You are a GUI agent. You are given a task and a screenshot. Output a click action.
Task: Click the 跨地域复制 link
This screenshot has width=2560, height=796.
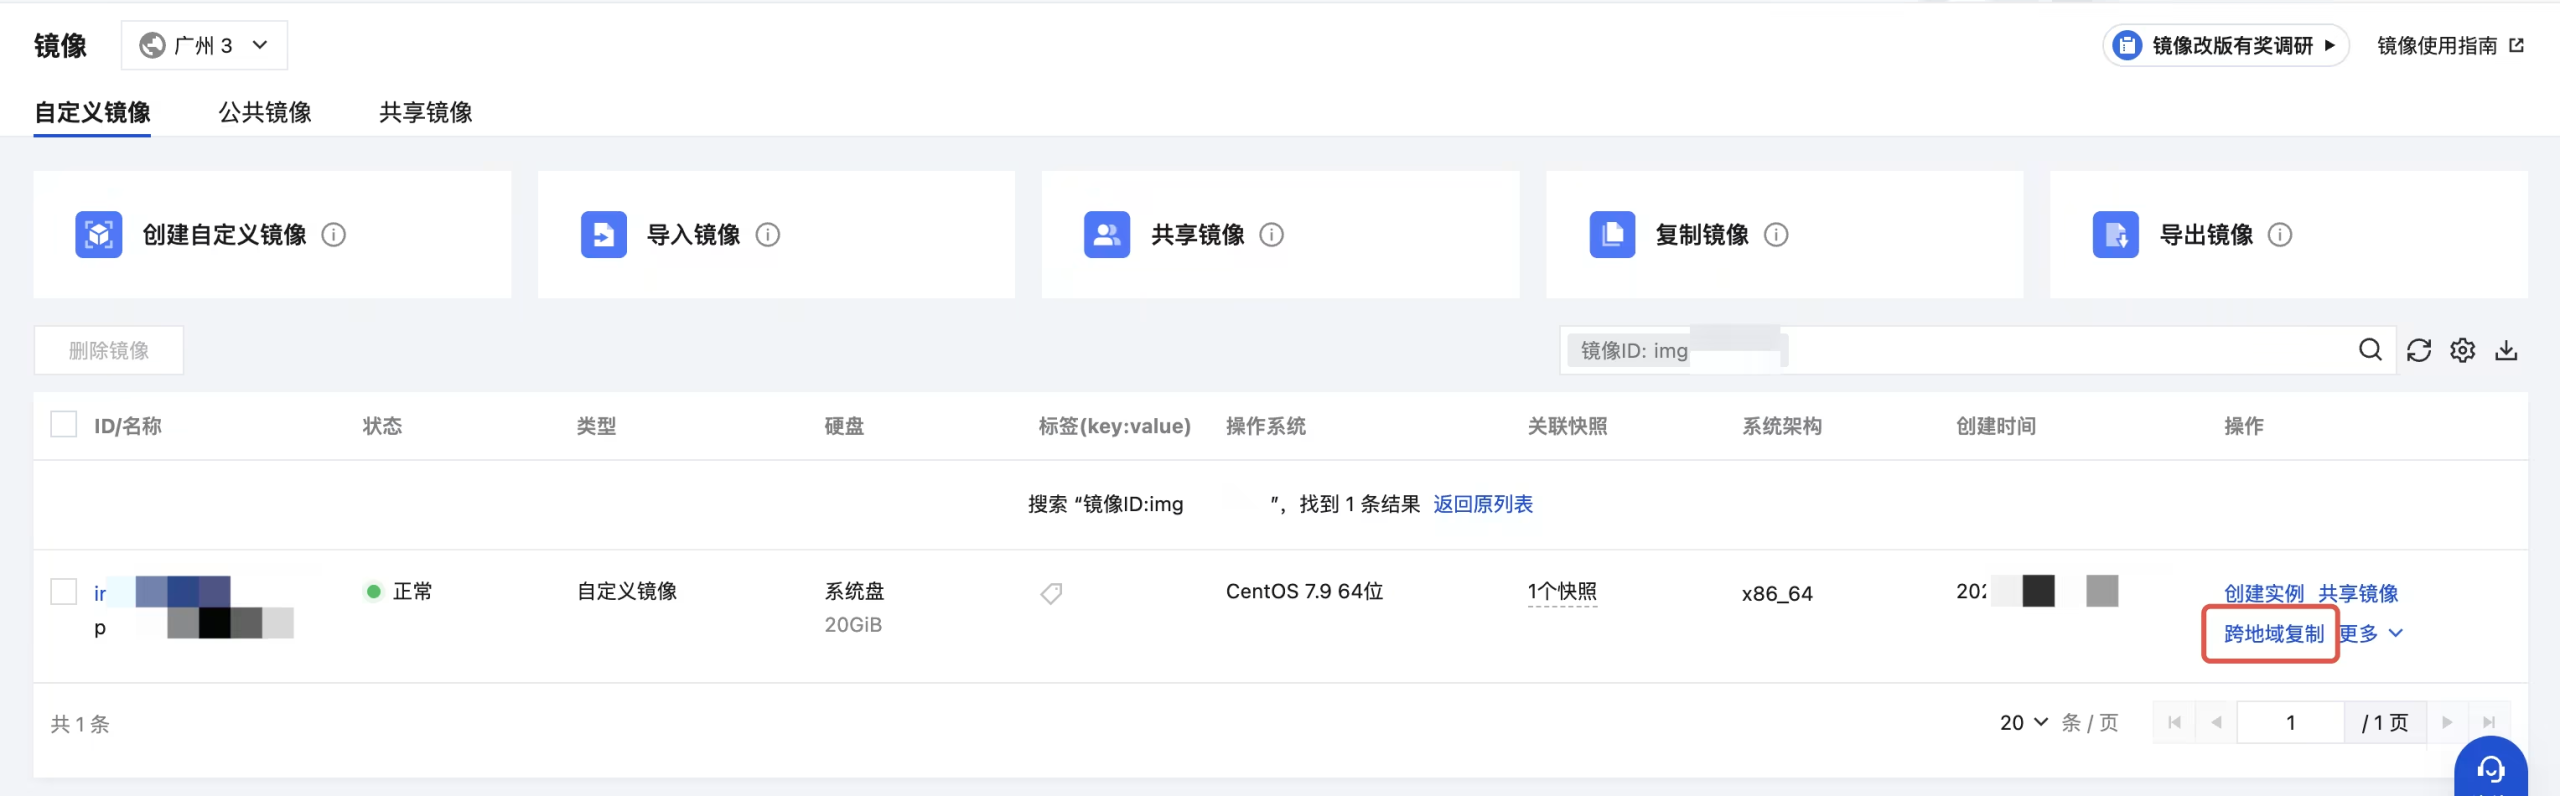[x=2273, y=634]
